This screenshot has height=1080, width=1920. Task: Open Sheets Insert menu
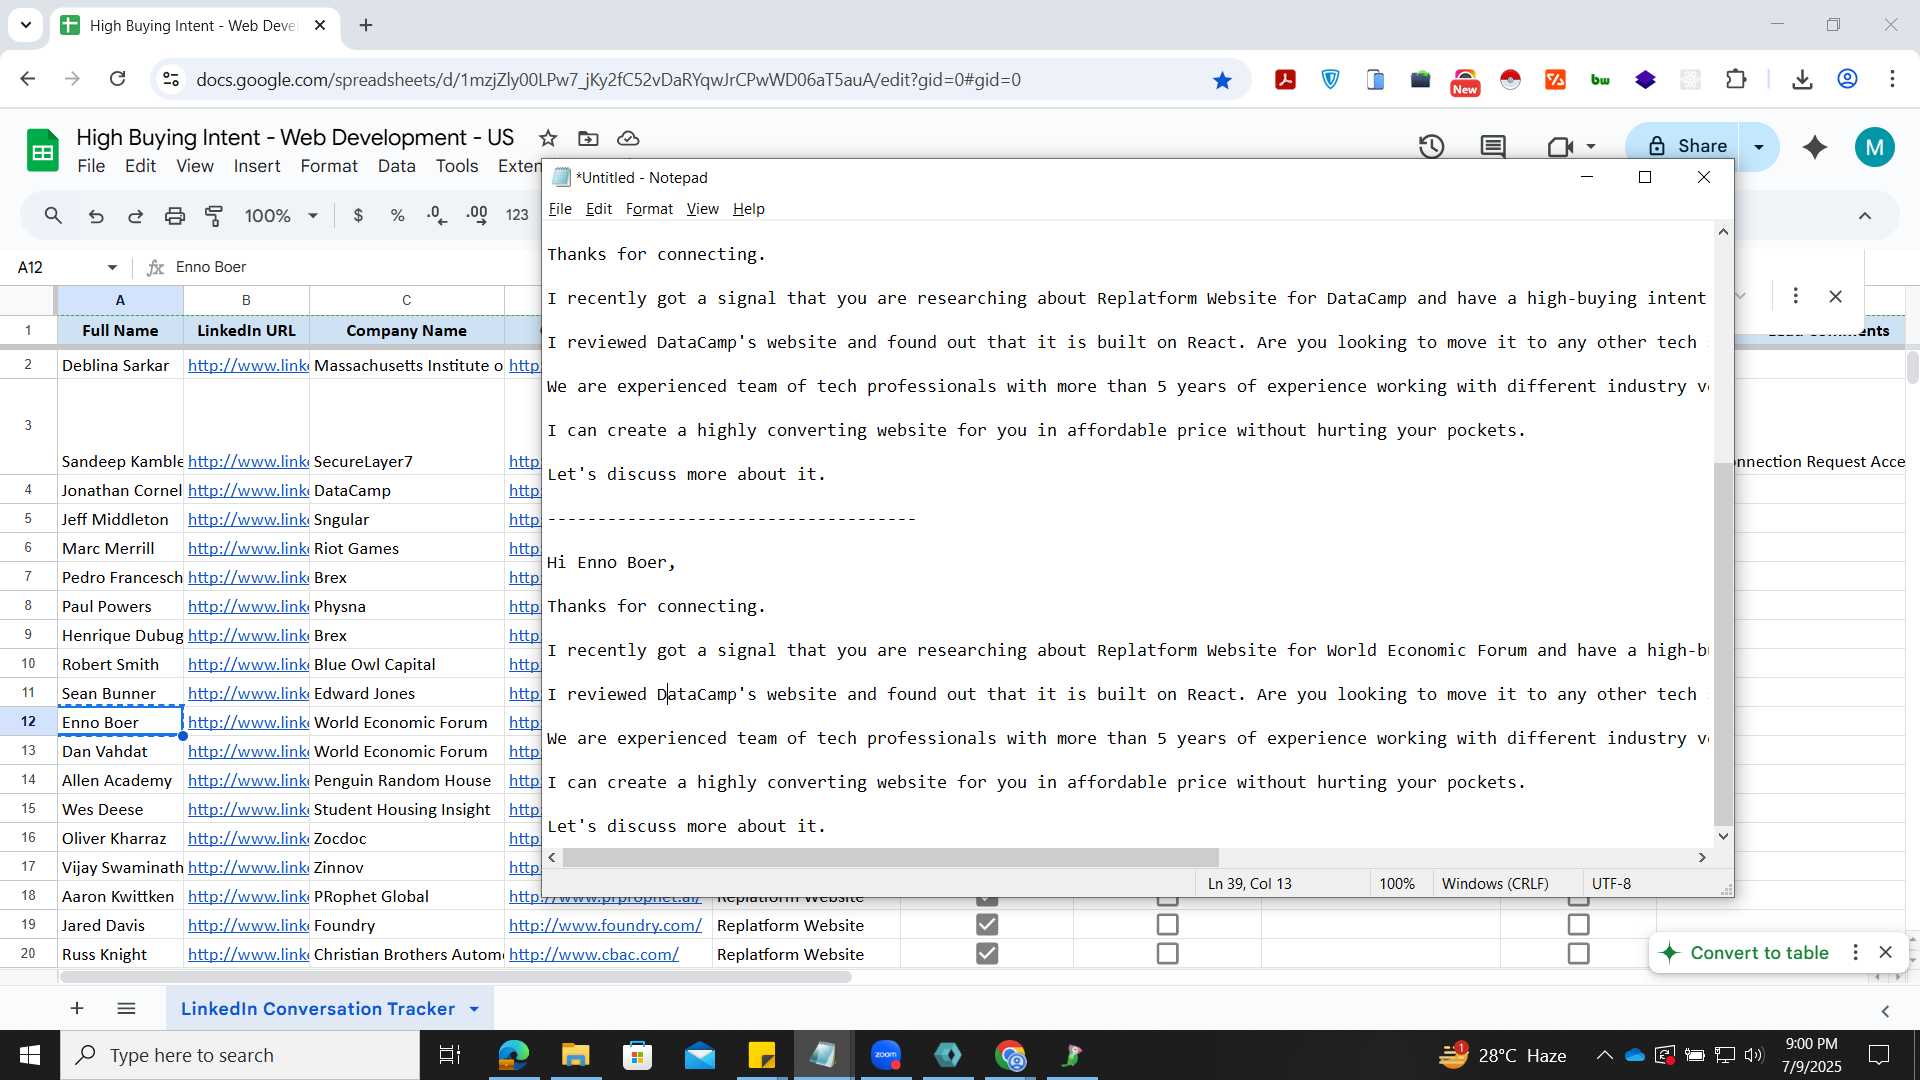(257, 166)
